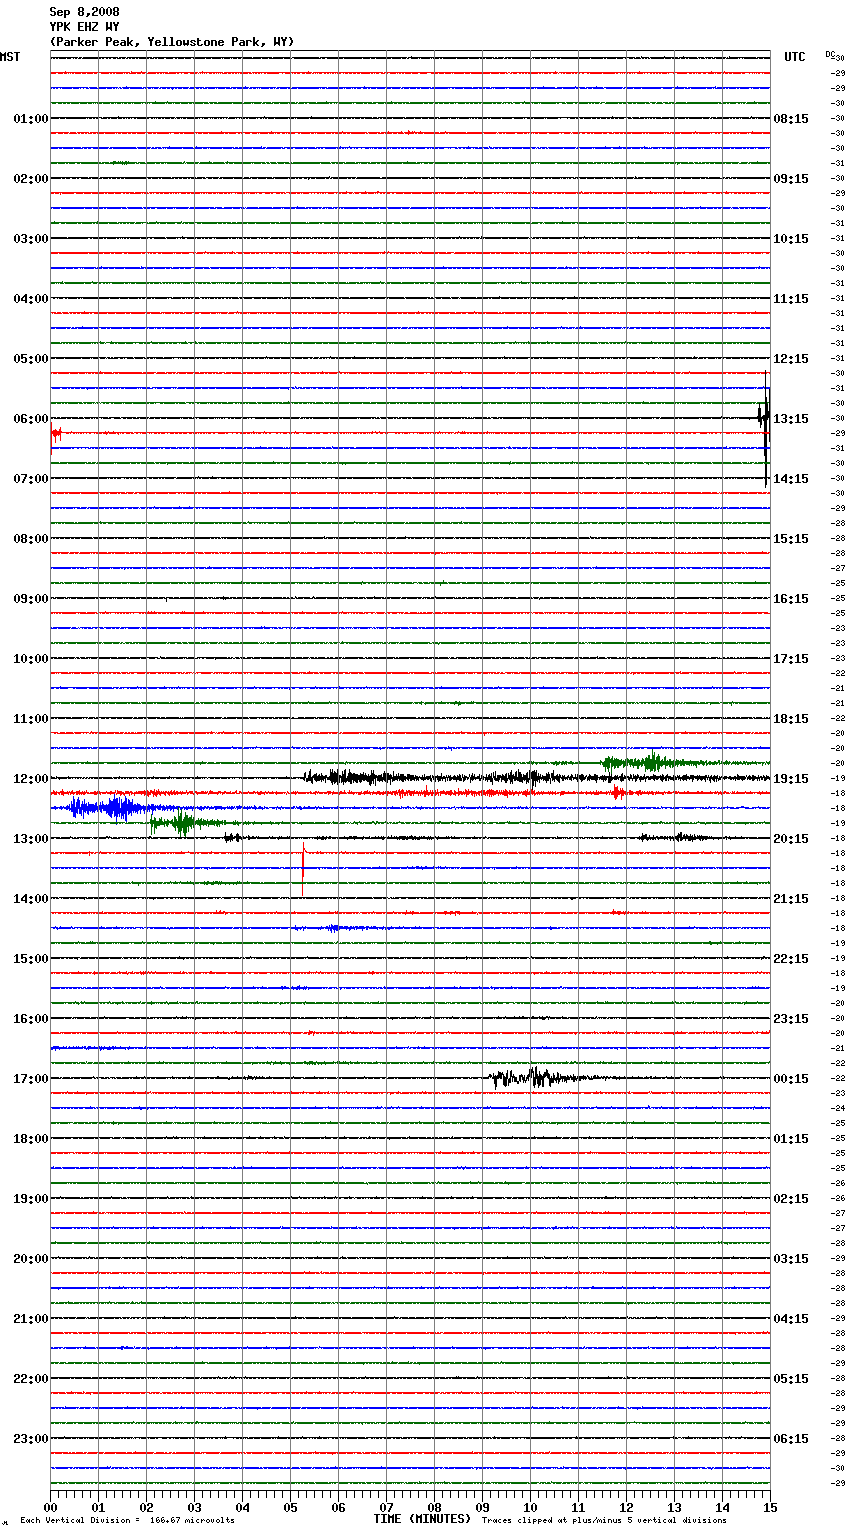The width and height of the screenshot is (850, 1534).
Task: Click the 'UTC' column heading
Action: tap(794, 57)
